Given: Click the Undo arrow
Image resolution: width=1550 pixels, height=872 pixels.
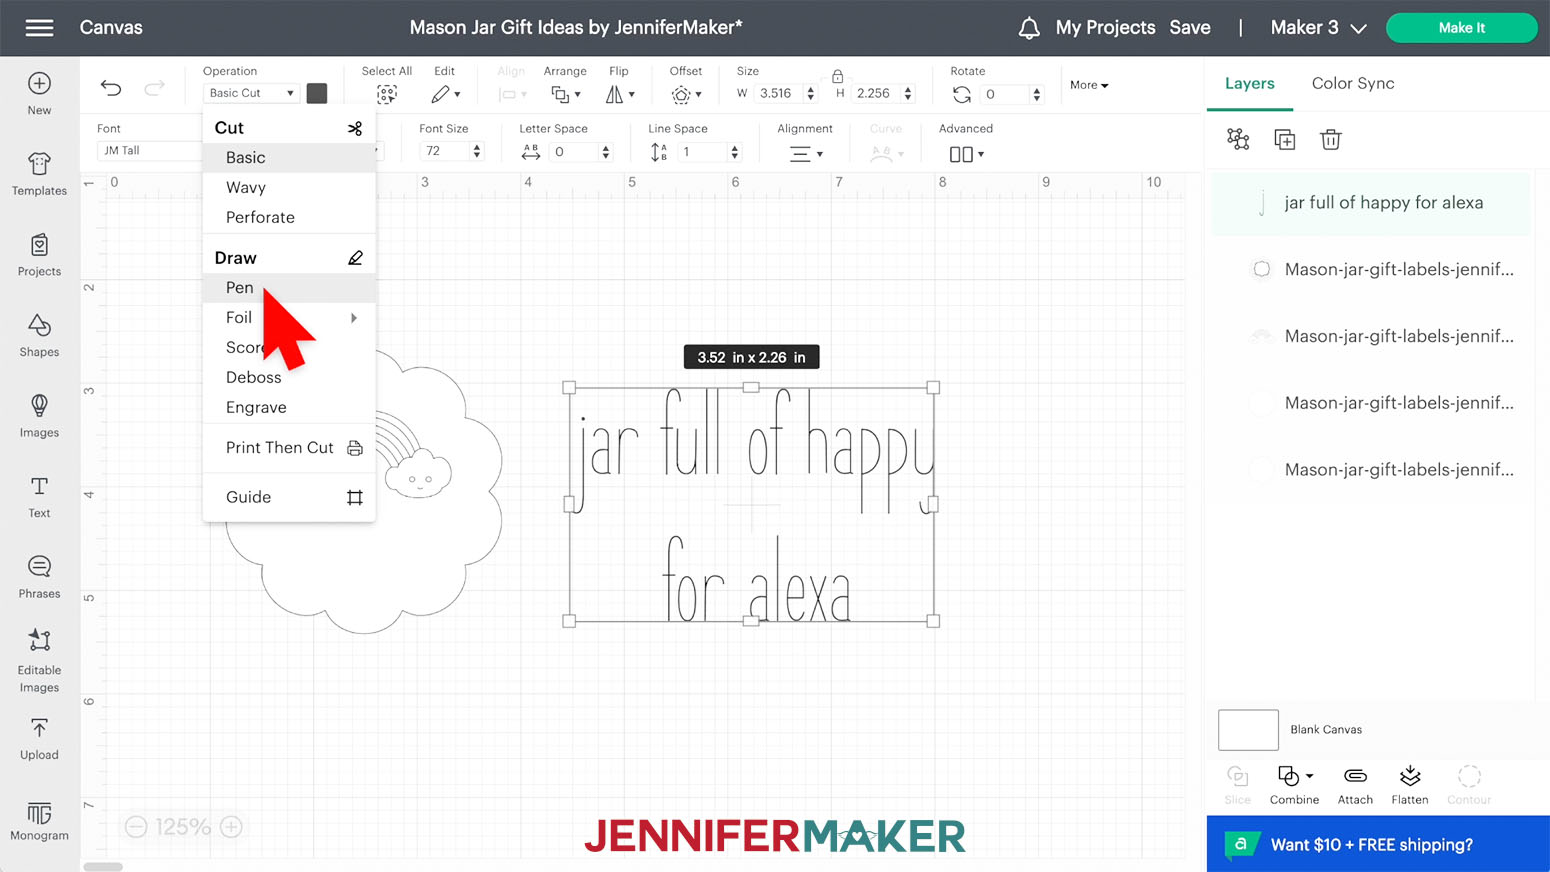Looking at the screenshot, I should click(x=111, y=88).
